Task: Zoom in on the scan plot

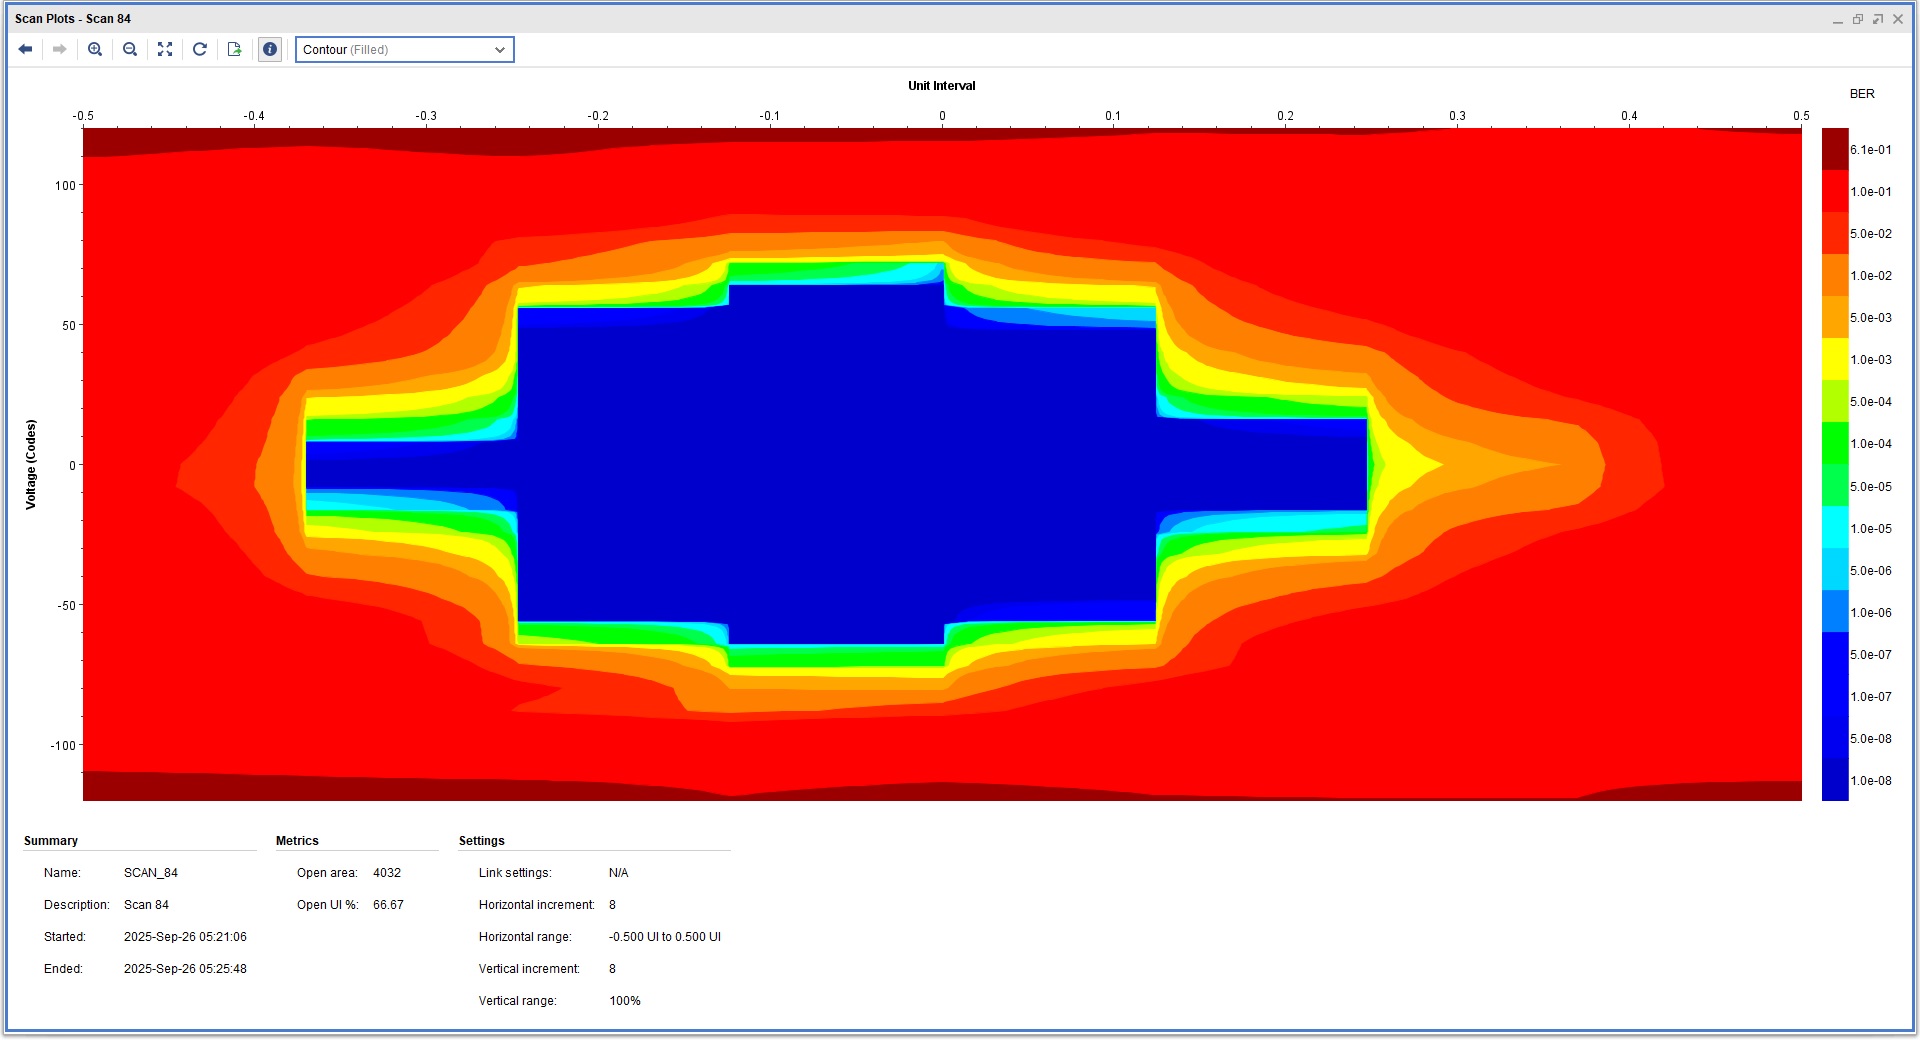Action: (95, 49)
